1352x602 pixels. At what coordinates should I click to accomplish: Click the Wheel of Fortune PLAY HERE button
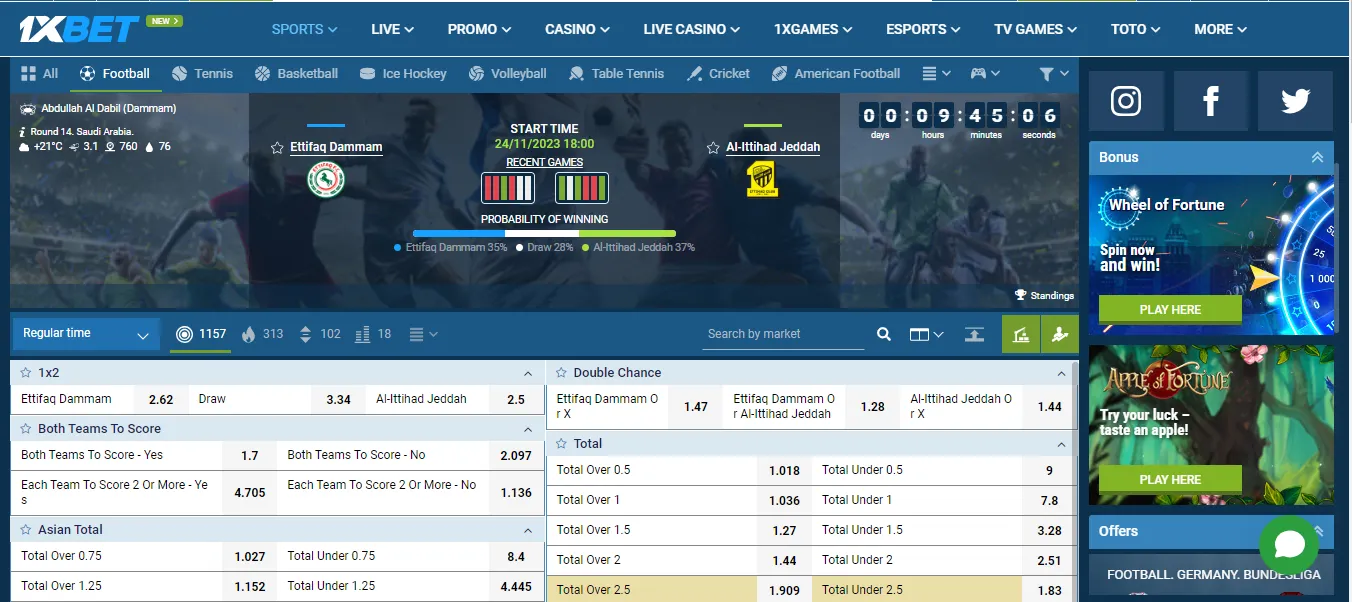tap(1170, 309)
